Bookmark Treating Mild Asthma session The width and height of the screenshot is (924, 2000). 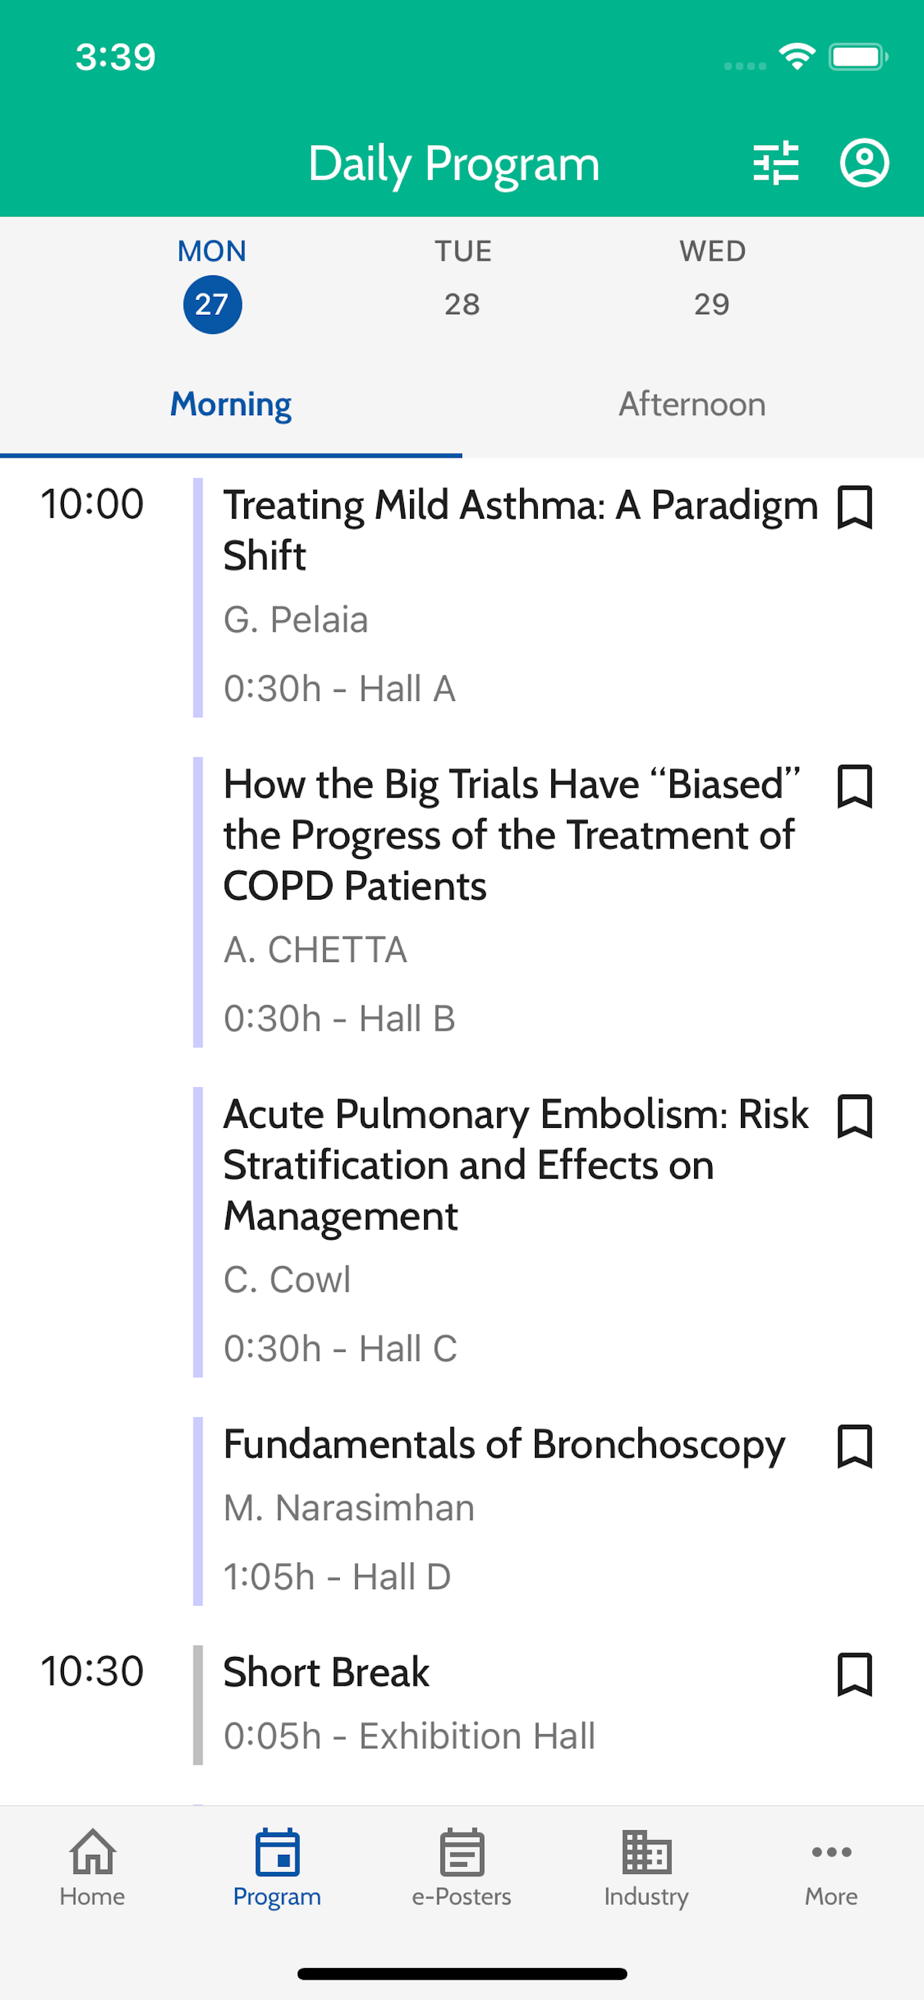point(855,507)
